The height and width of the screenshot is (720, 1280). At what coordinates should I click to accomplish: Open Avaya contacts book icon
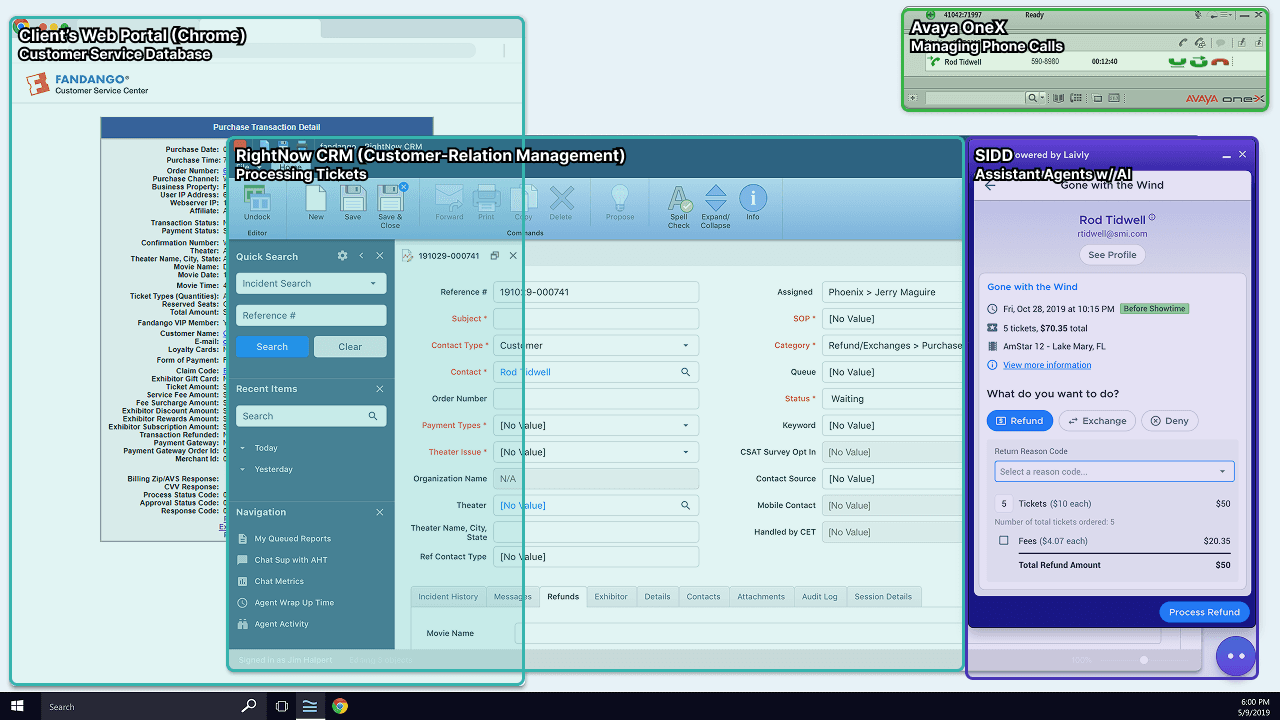point(1058,98)
